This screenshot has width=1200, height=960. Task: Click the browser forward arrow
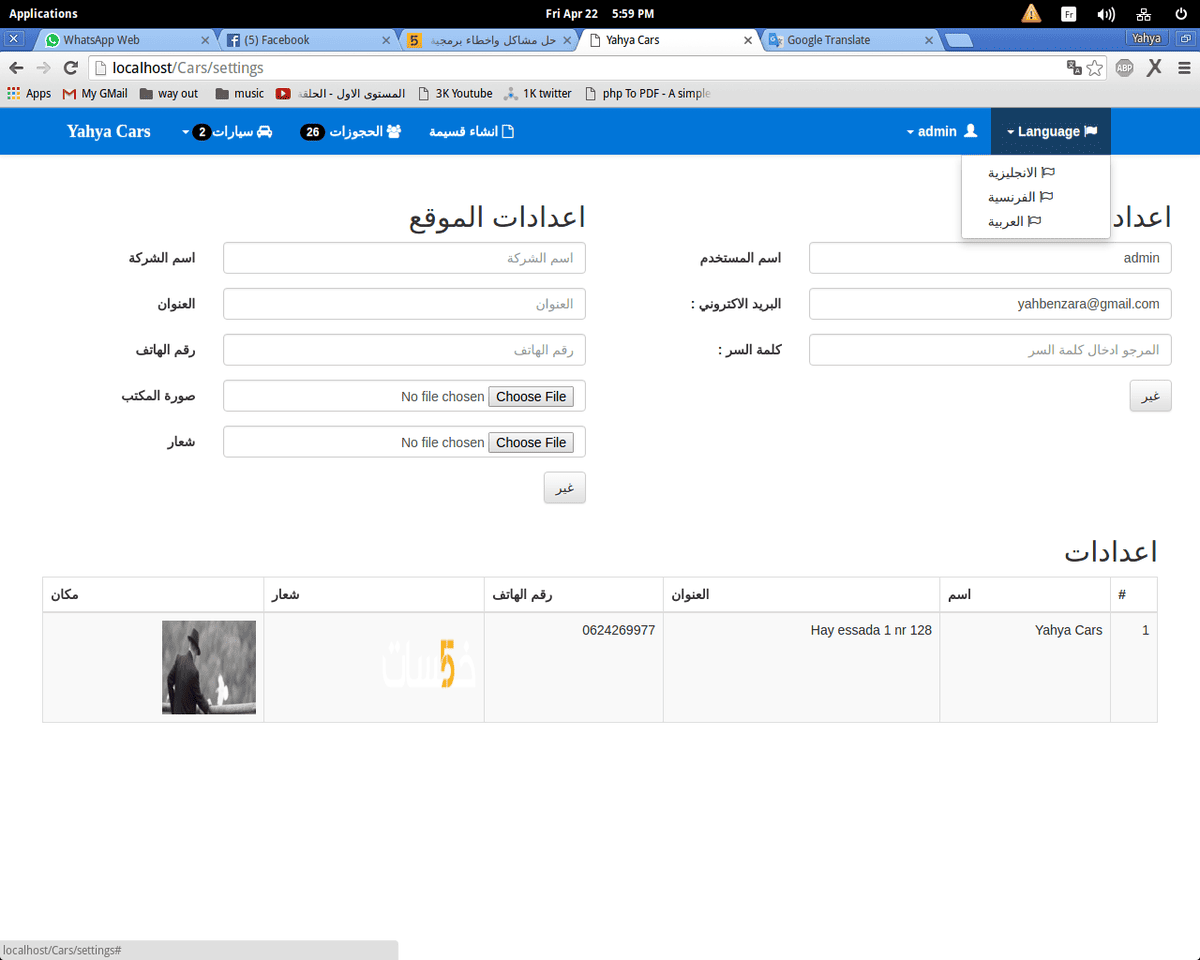[43, 68]
